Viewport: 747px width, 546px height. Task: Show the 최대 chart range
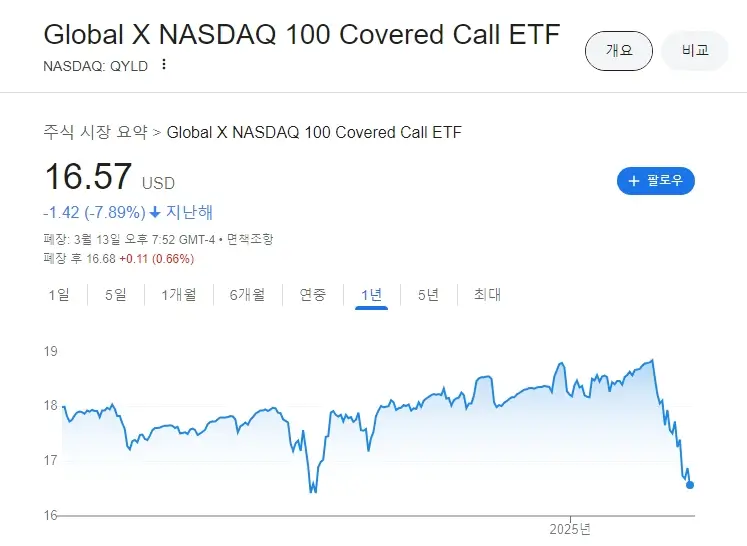coord(487,294)
